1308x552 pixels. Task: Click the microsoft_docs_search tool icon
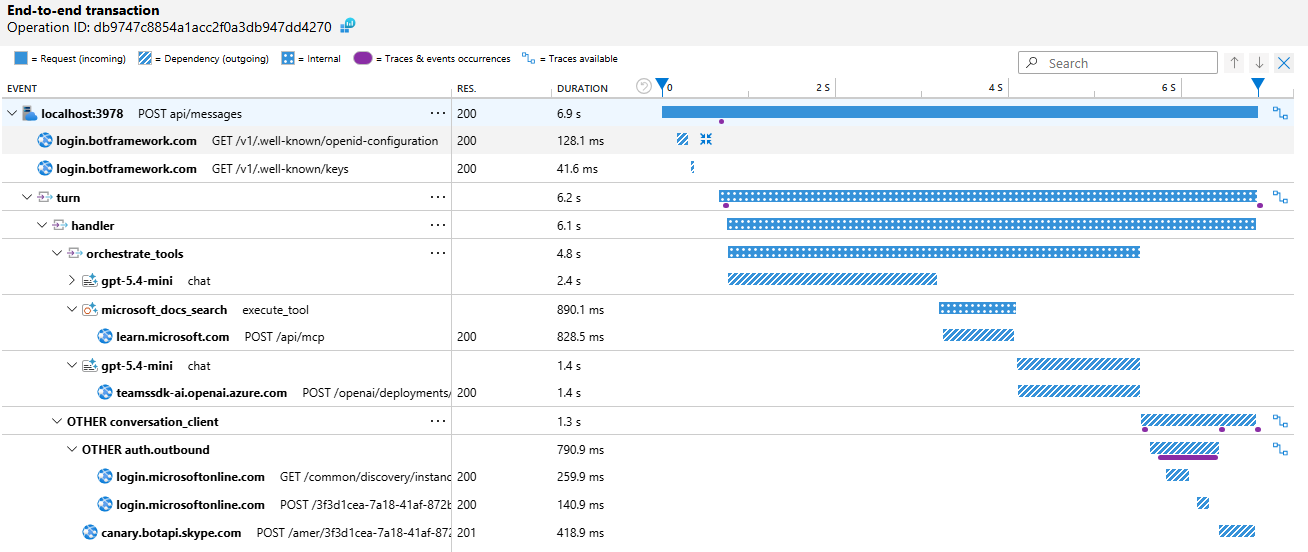(x=89, y=310)
